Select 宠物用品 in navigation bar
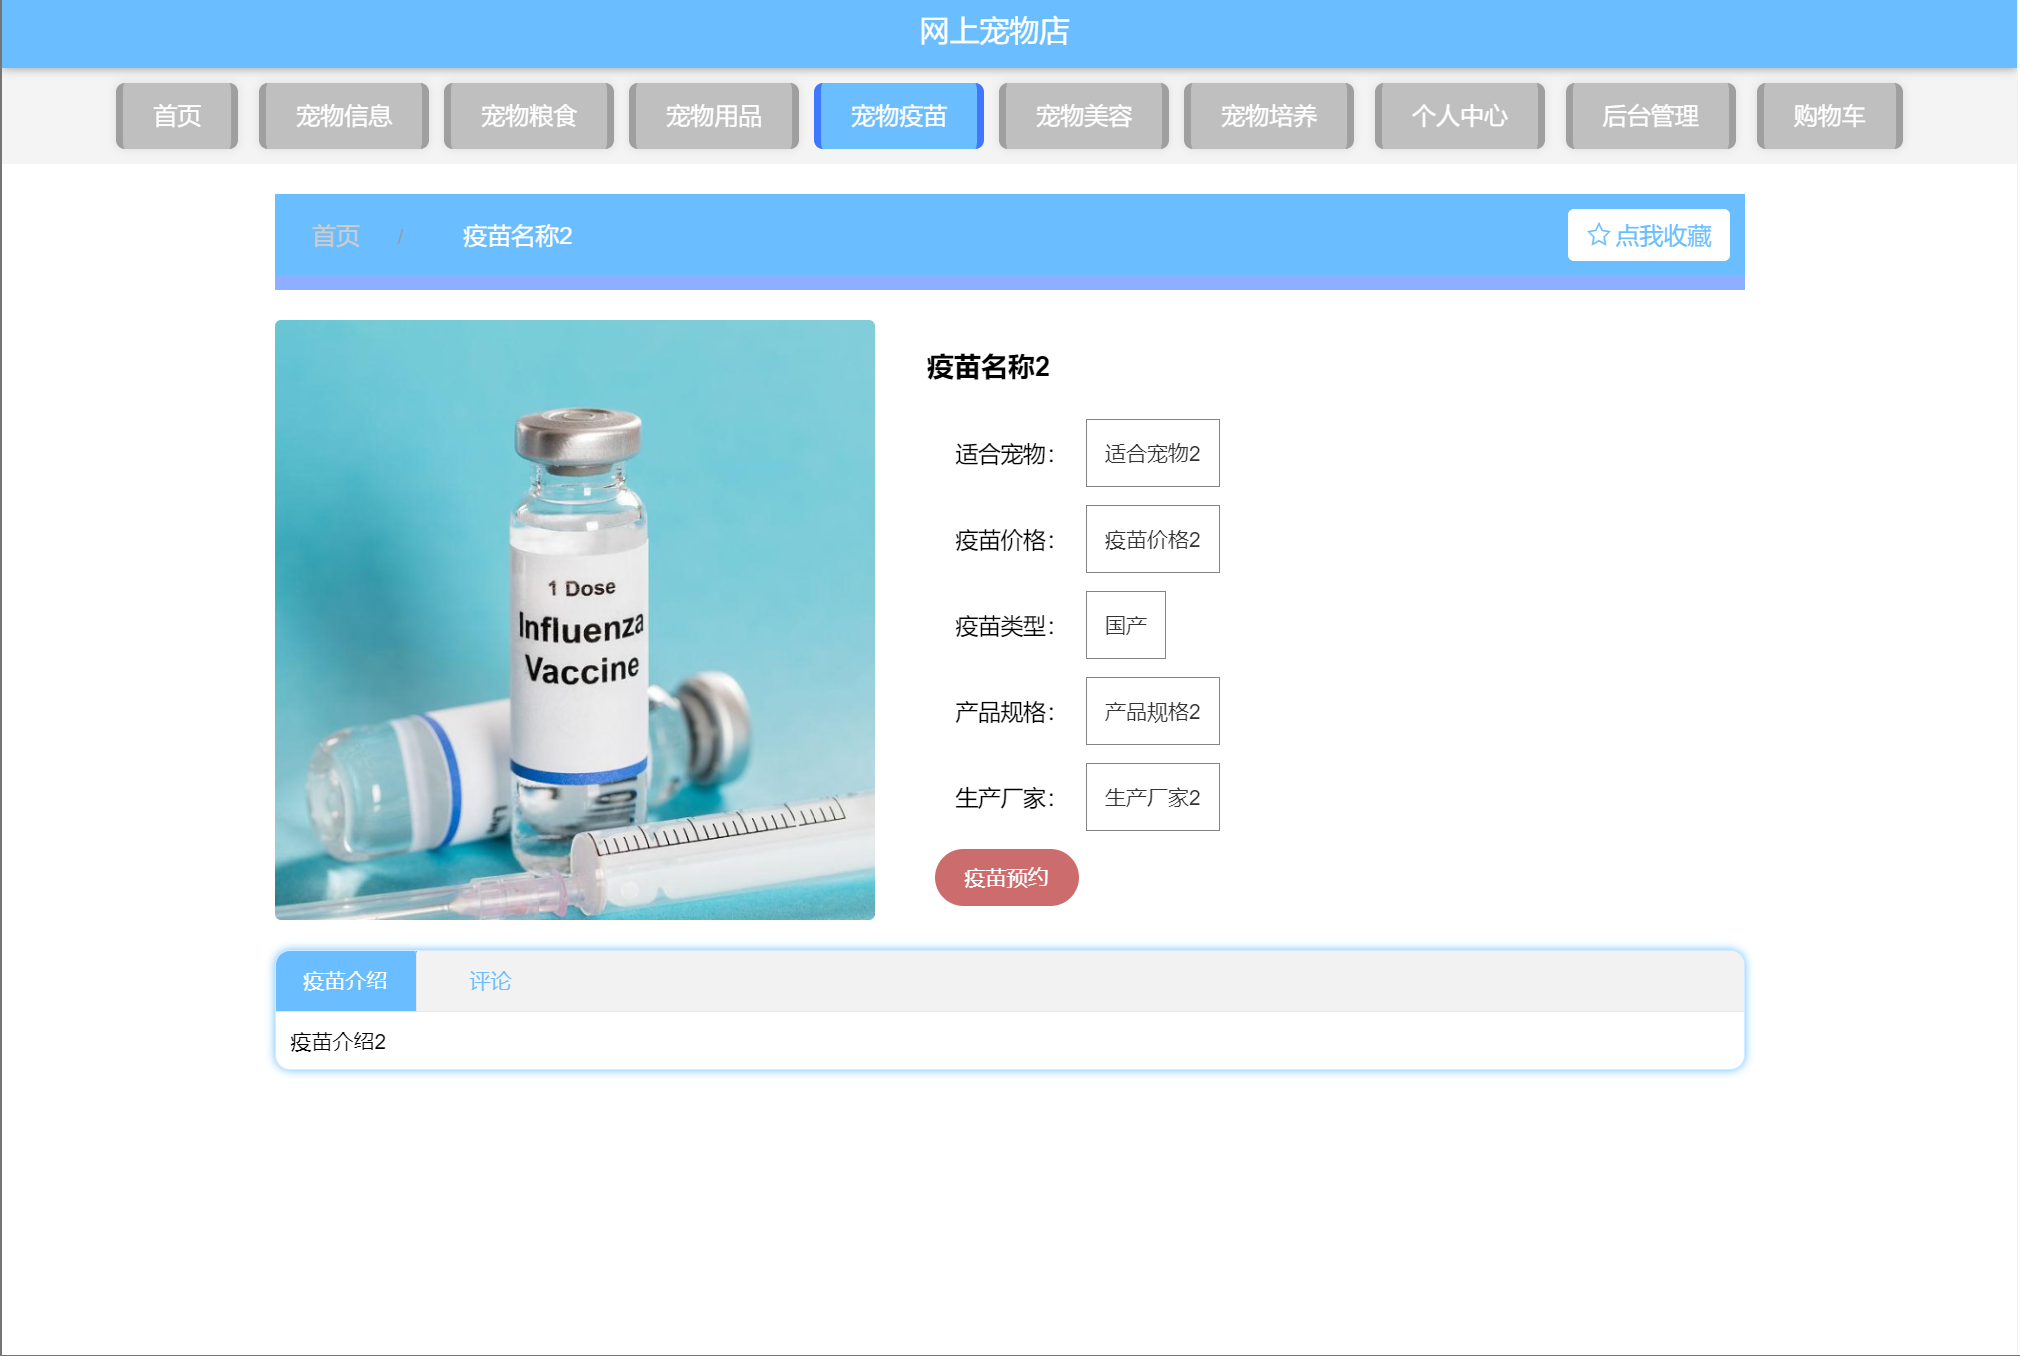The image size is (2020, 1356). (x=713, y=116)
